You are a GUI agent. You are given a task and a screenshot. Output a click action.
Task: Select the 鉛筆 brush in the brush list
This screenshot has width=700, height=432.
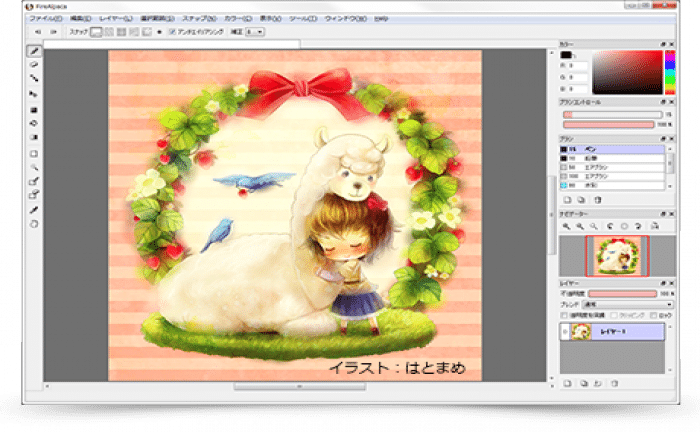click(x=612, y=158)
